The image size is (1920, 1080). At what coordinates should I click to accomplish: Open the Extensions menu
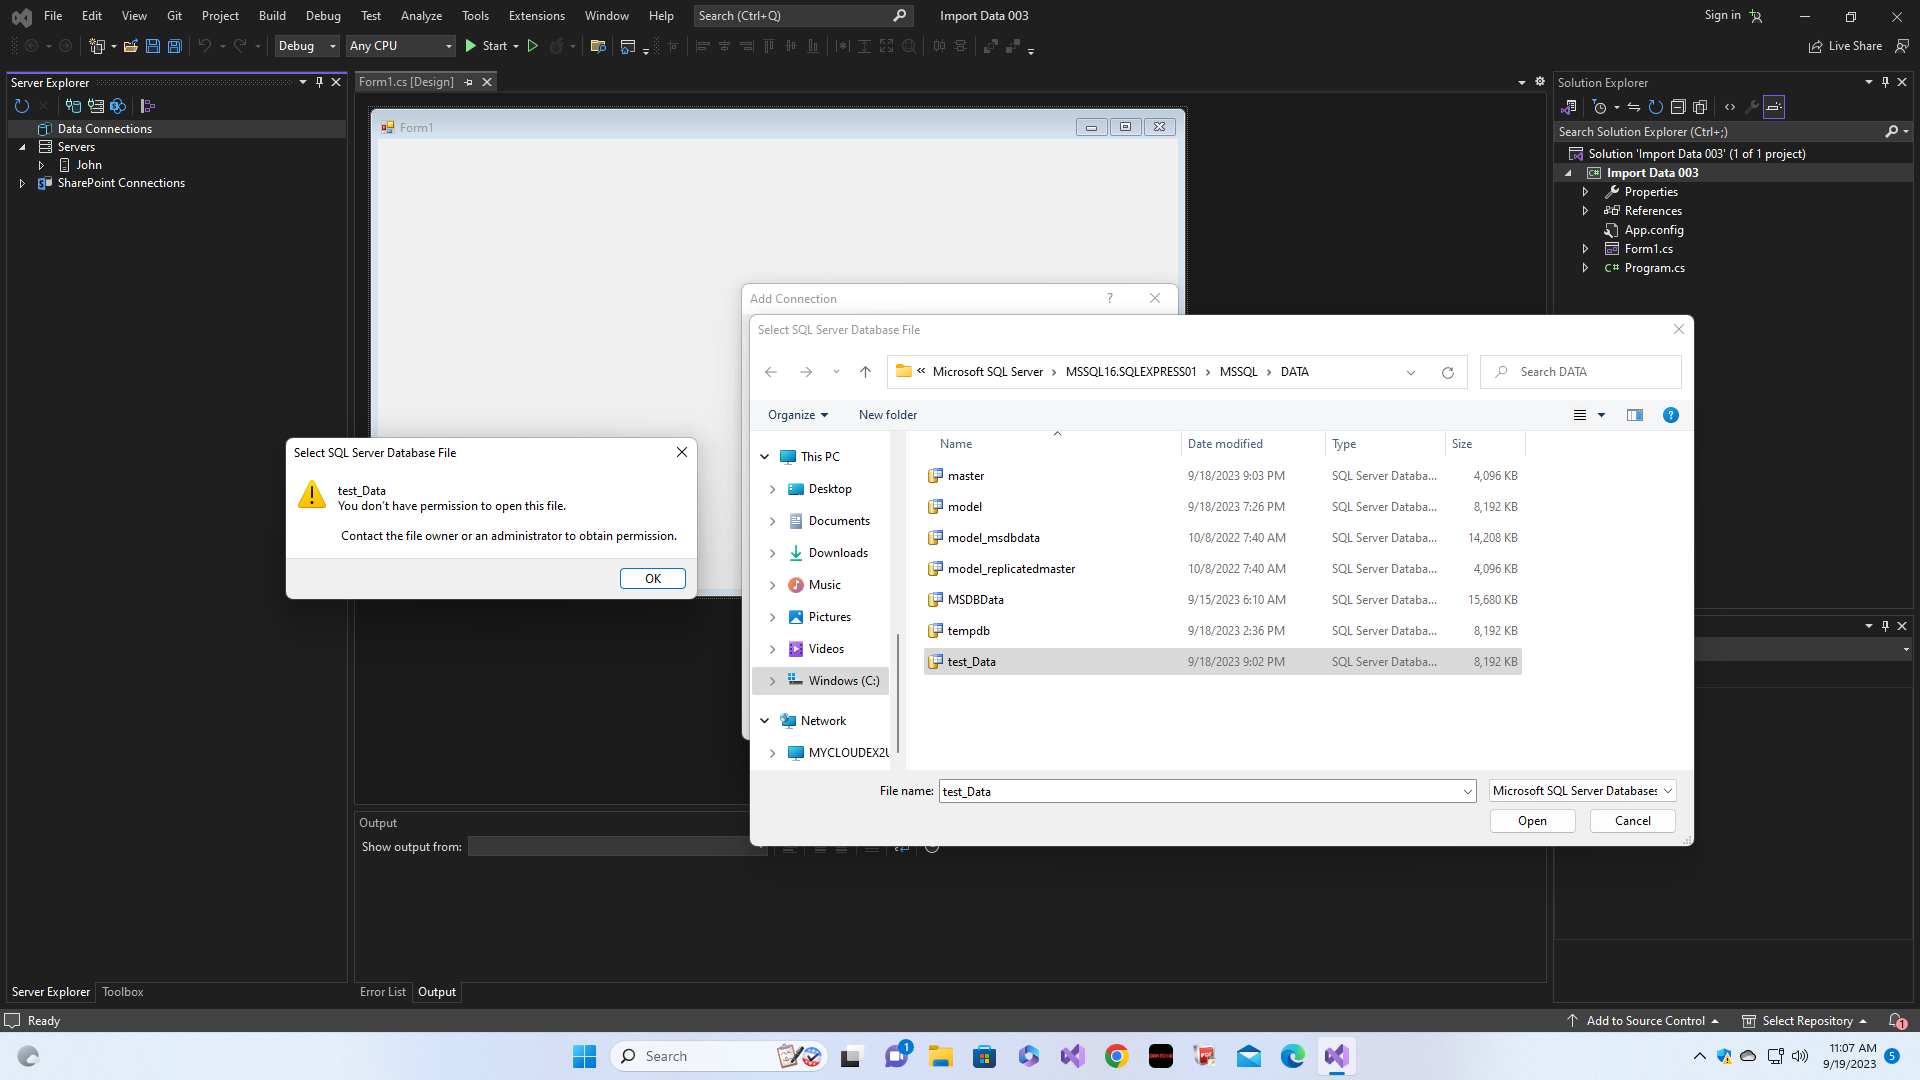[x=536, y=16]
